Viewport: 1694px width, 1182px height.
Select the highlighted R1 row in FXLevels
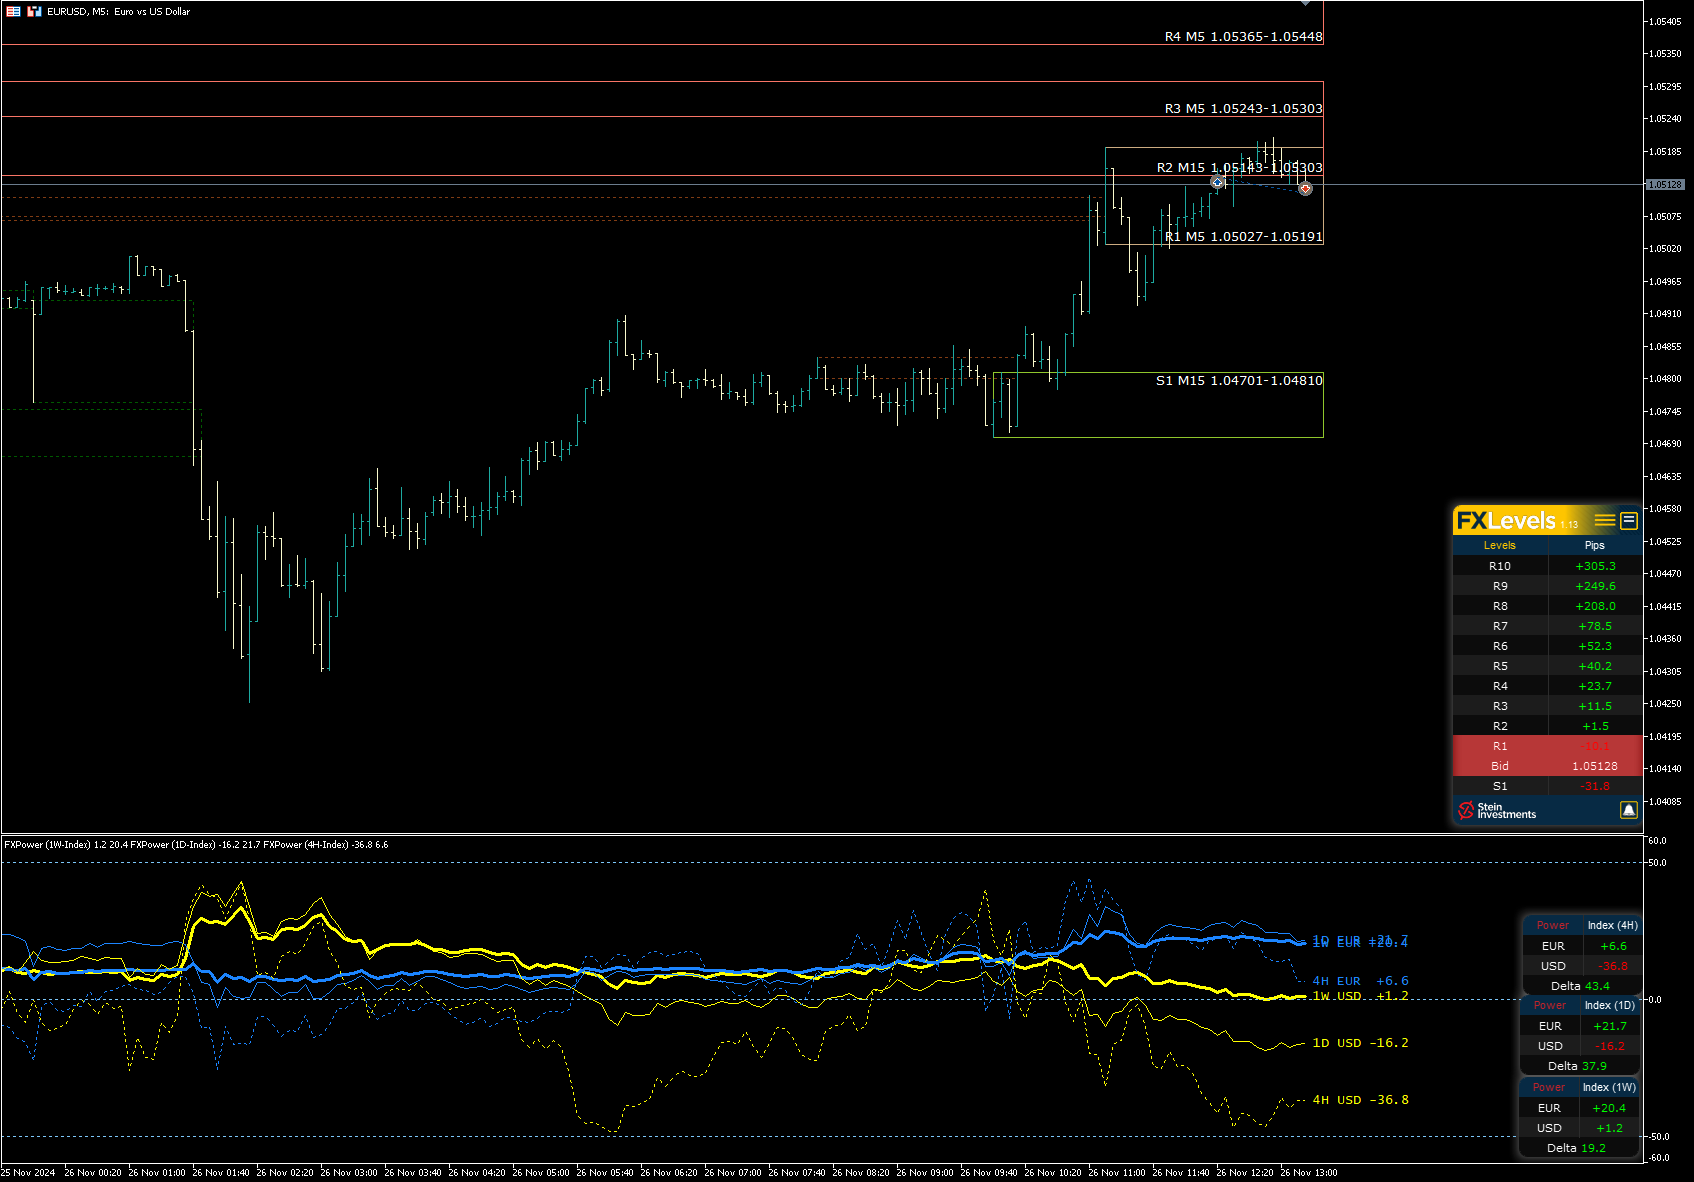pyautogui.click(x=1547, y=746)
